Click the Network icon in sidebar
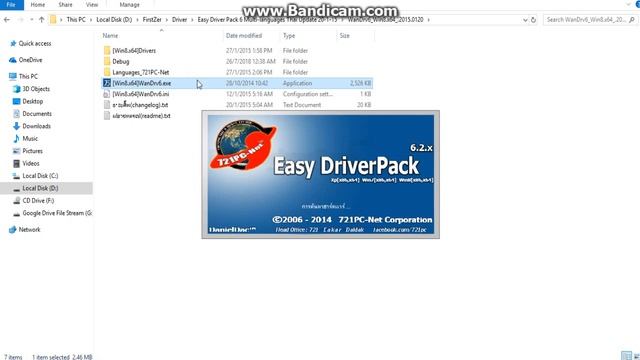Viewport: 640px width, 360px height. [x=13, y=230]
